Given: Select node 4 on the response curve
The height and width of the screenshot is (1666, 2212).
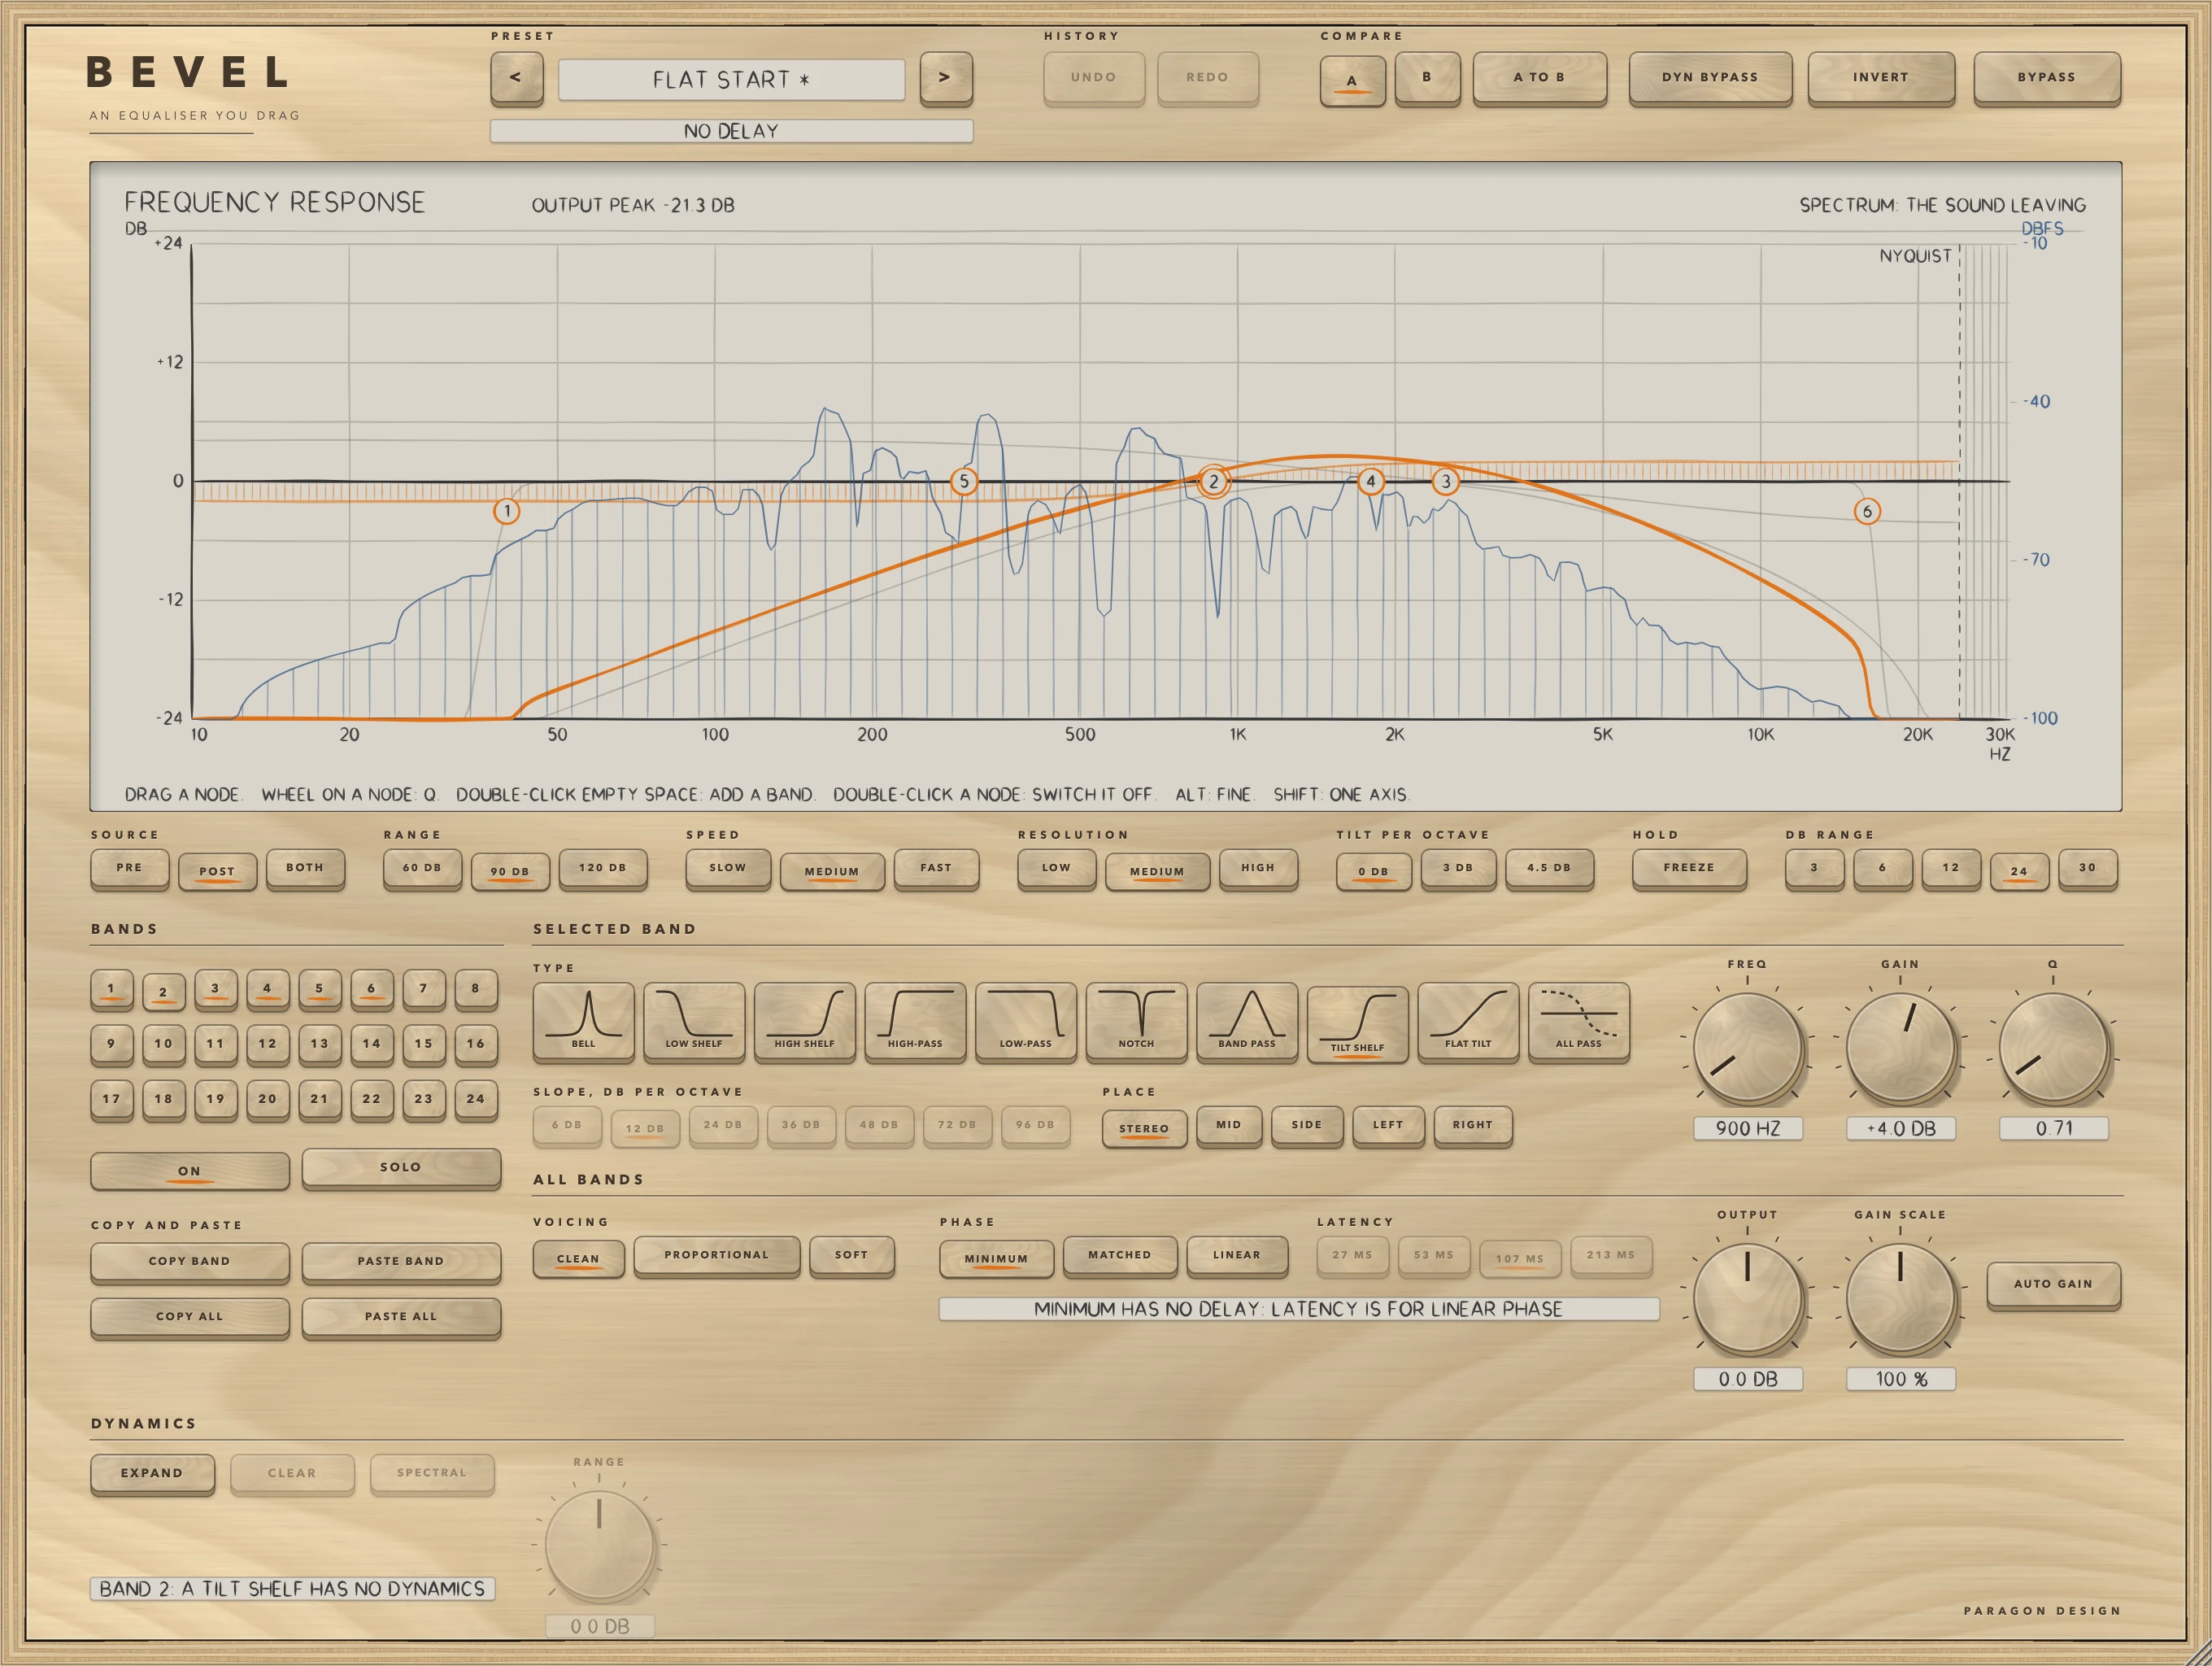Looking at the screenshot, I should coord(1371,481).
